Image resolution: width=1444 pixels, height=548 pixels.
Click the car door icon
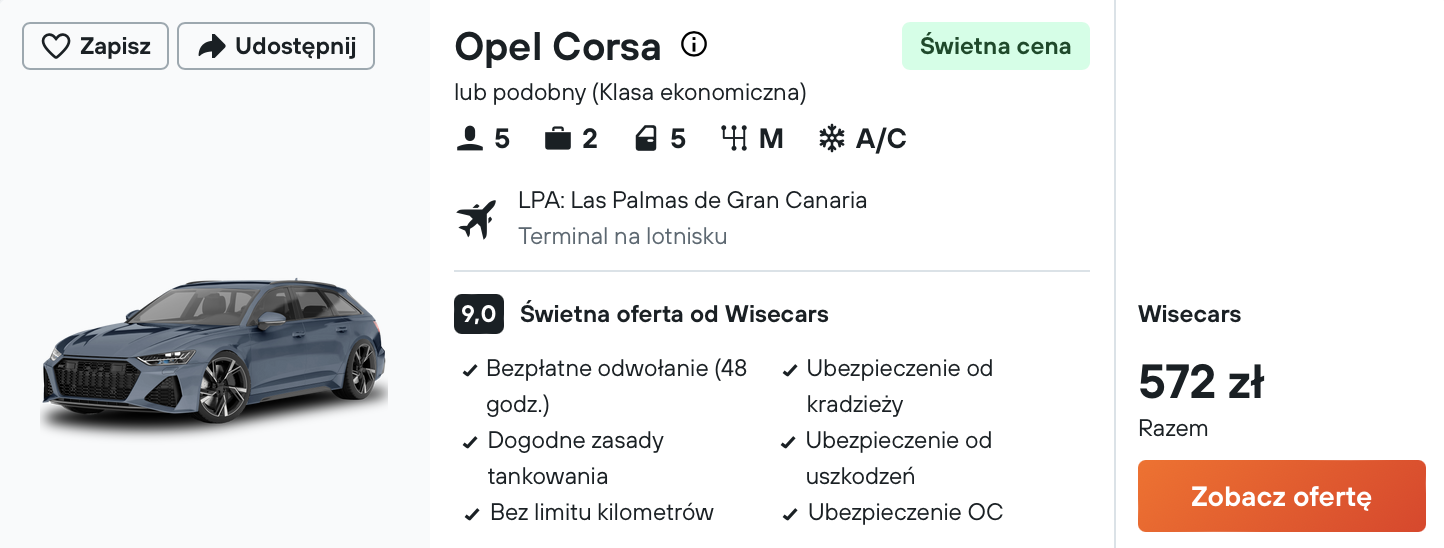[x=647, y=139]
